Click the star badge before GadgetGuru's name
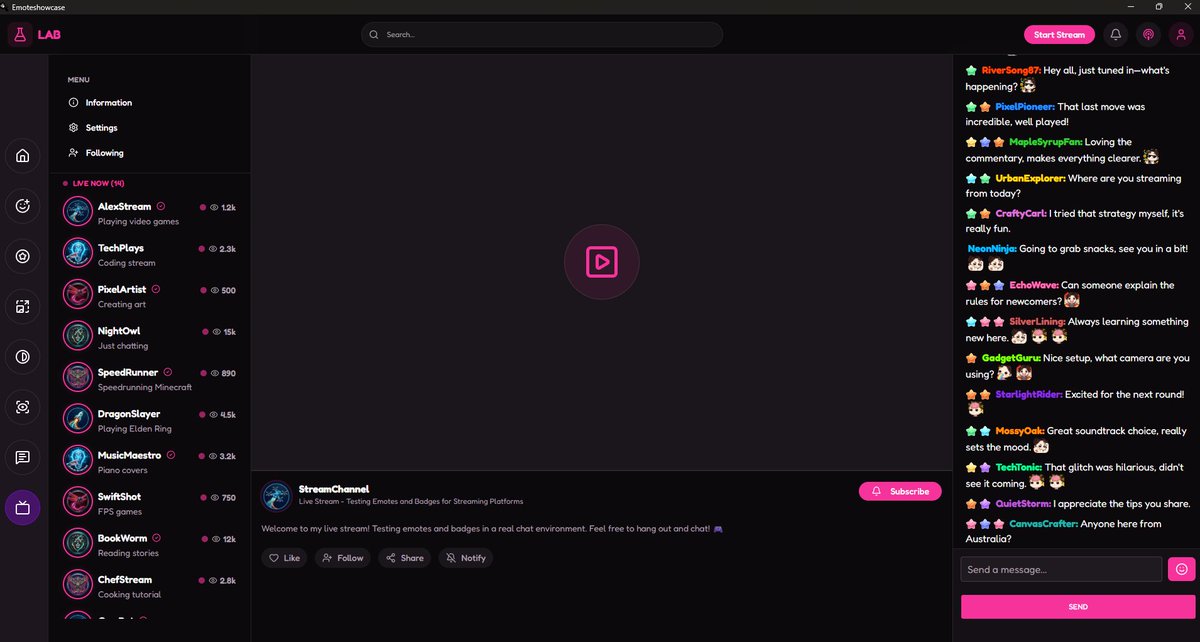1200x642 pixels. (971, 357)
